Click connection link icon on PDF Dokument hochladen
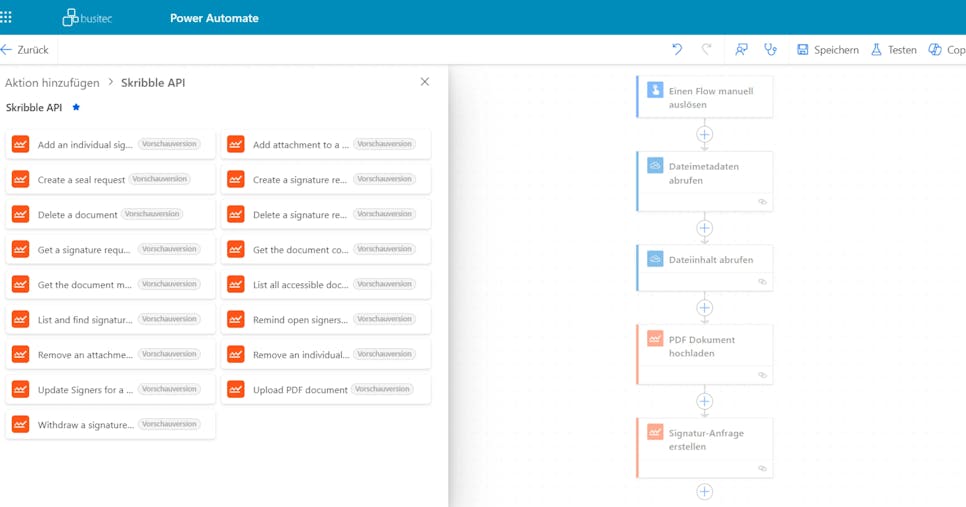The height and width of the screenshot is (507, 966). point(762,375)
